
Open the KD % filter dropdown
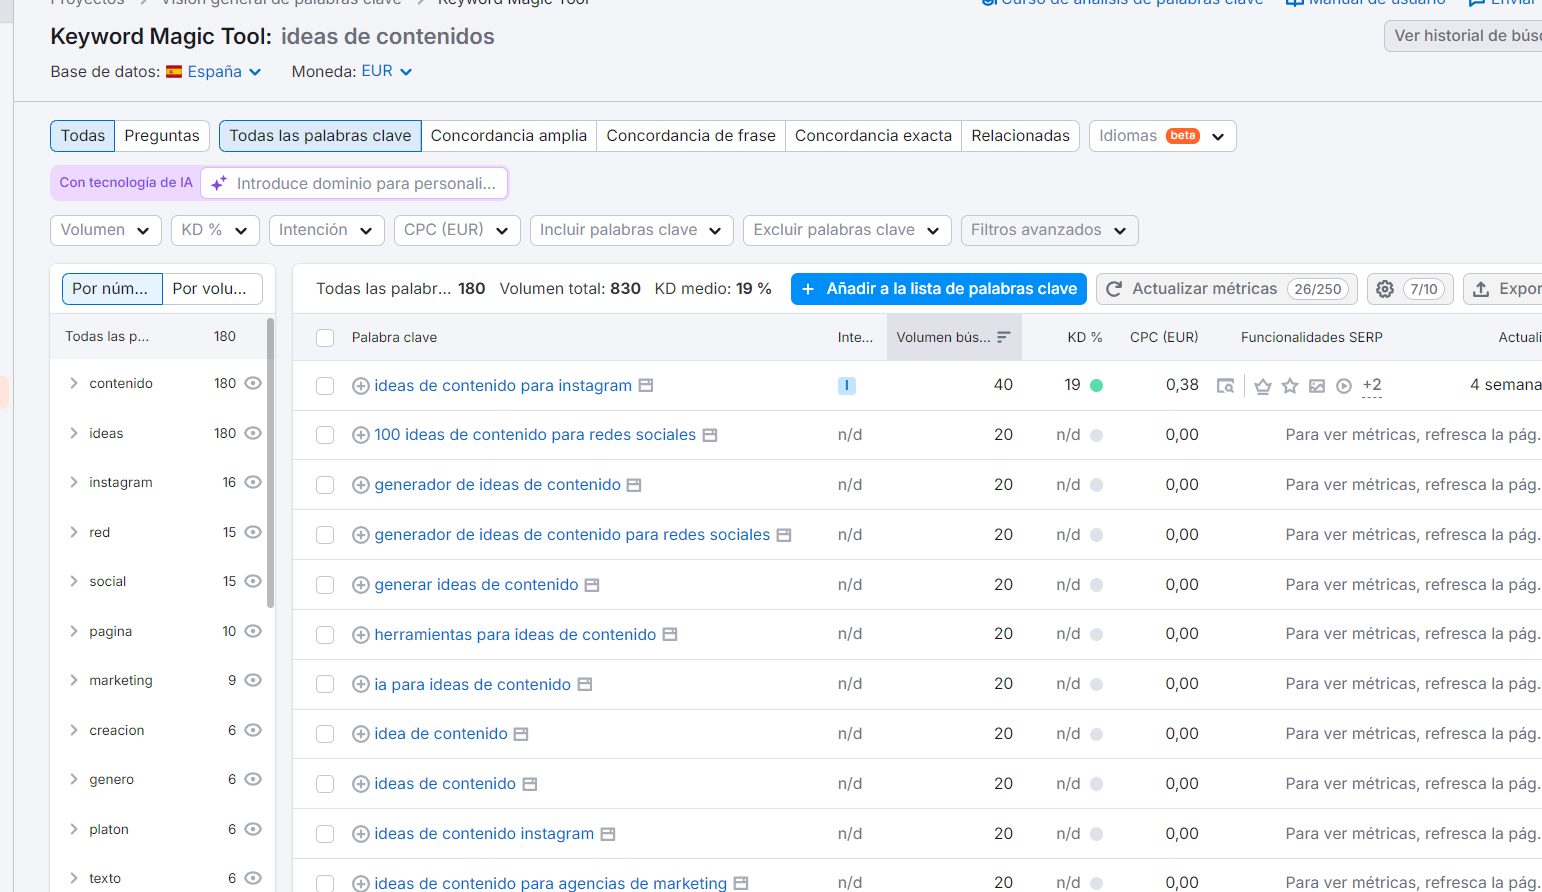pos(215,230)
